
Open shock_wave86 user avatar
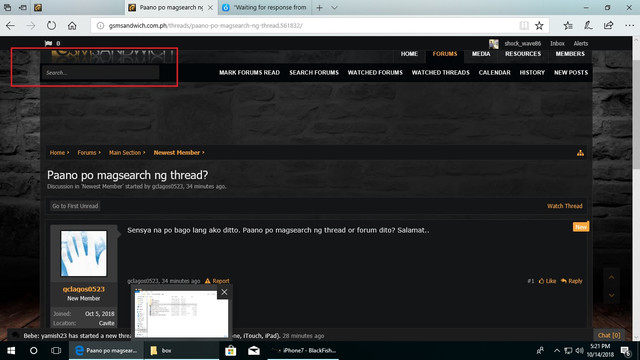point(493,44)
